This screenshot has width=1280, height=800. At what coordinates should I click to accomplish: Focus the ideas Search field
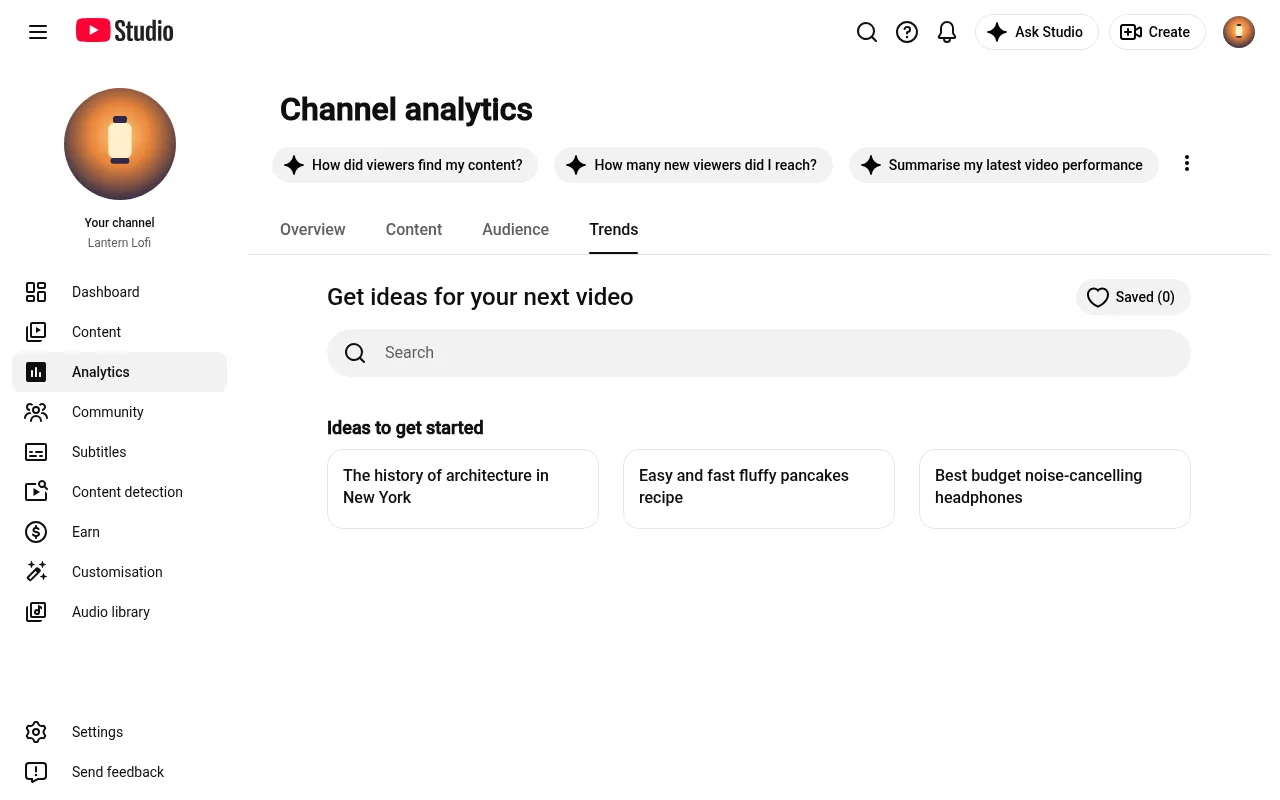(x=759, y=353)
